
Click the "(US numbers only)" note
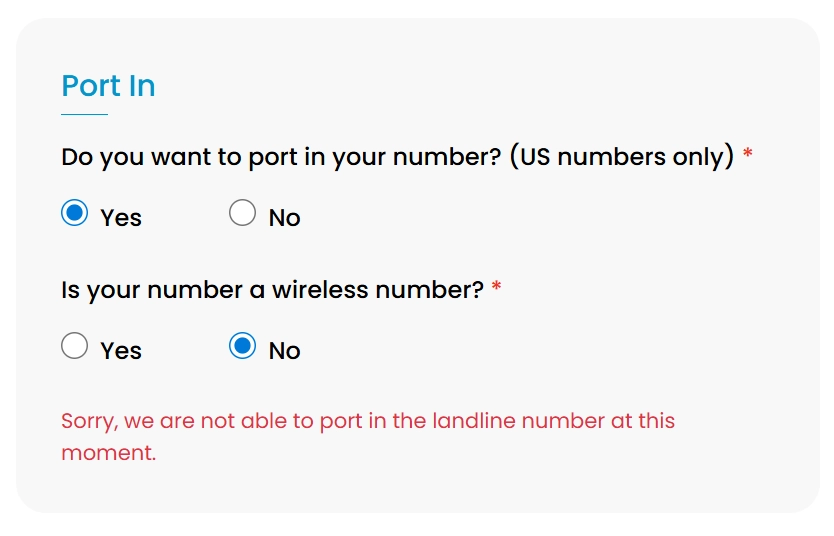pos(622,157)
